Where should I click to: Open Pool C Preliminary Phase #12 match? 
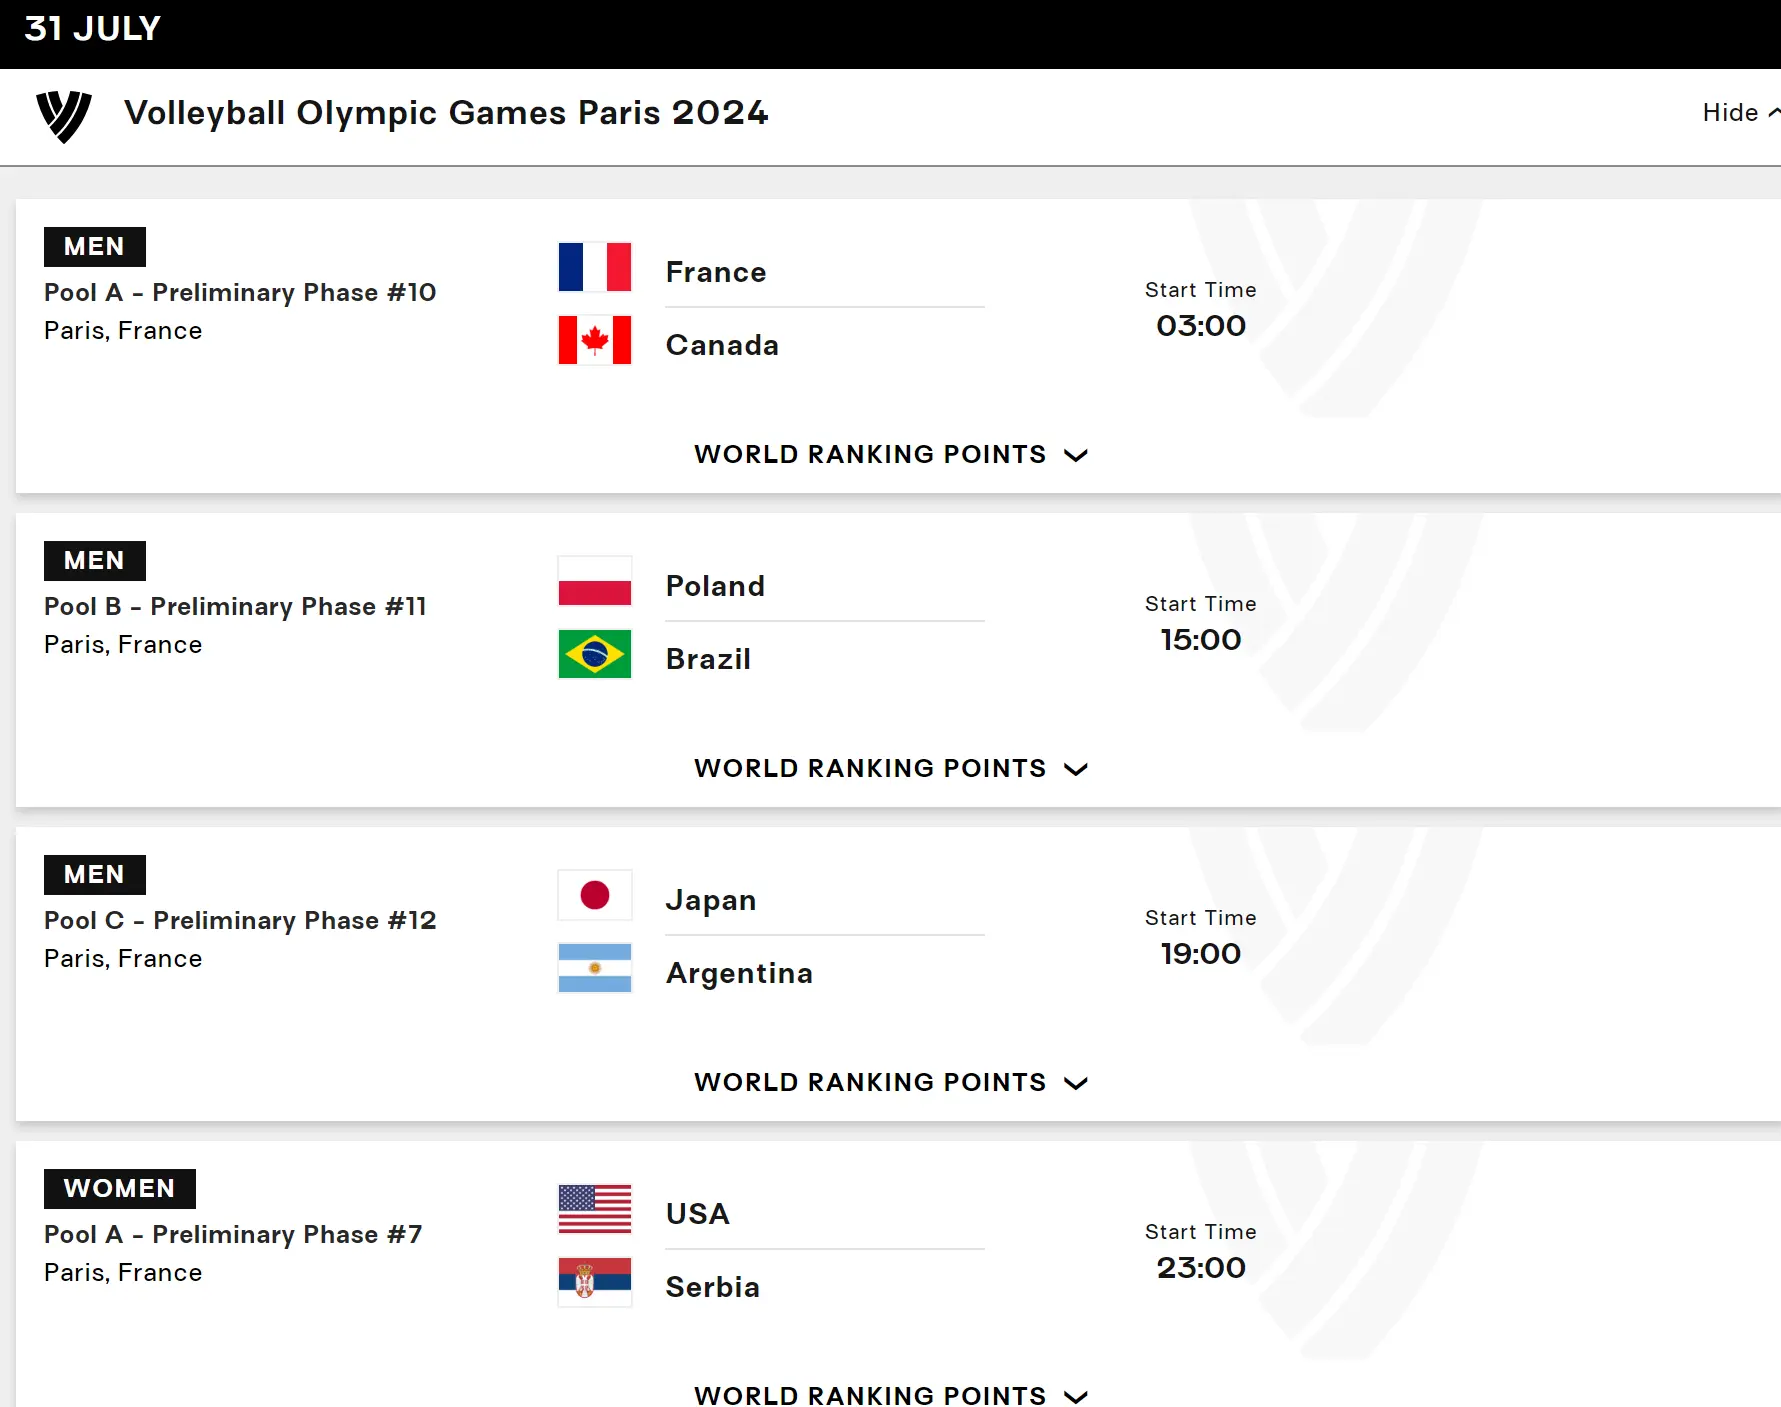240,921
